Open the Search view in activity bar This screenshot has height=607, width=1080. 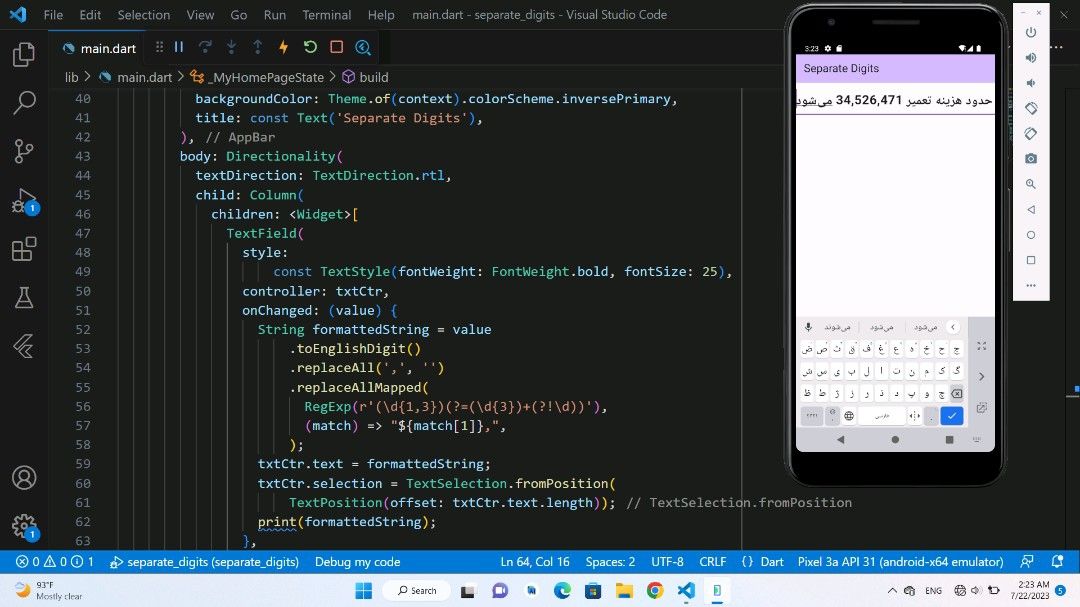coord(24,103)
